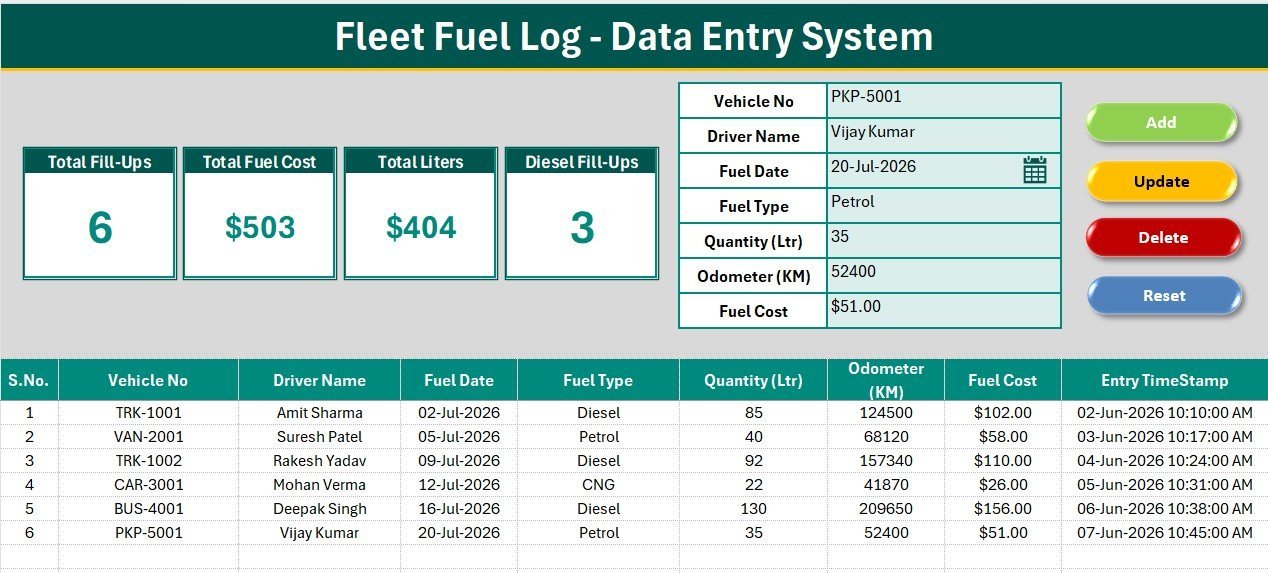This screenshot has width=1268, height=573.
Task: Click the $102.00 fuel cost cell
Action: click(x=1003, y=412)
